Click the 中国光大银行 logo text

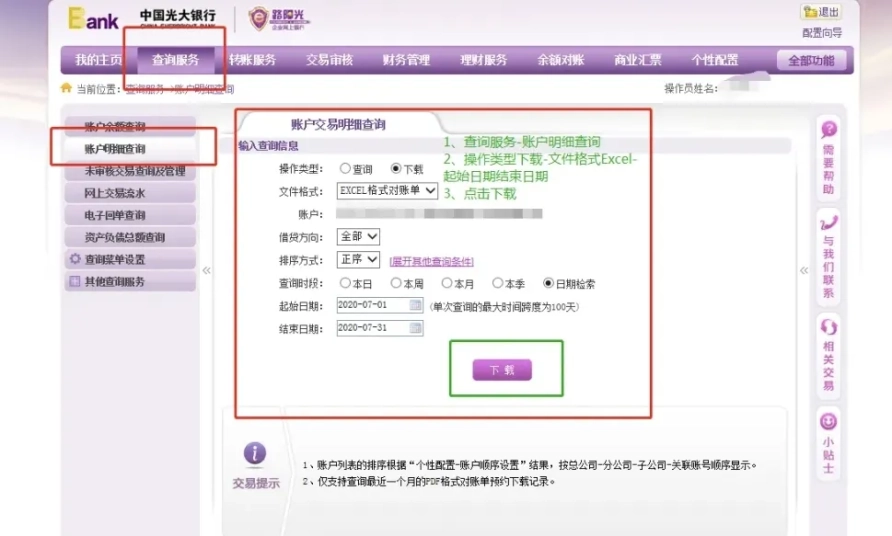point(177,16)
